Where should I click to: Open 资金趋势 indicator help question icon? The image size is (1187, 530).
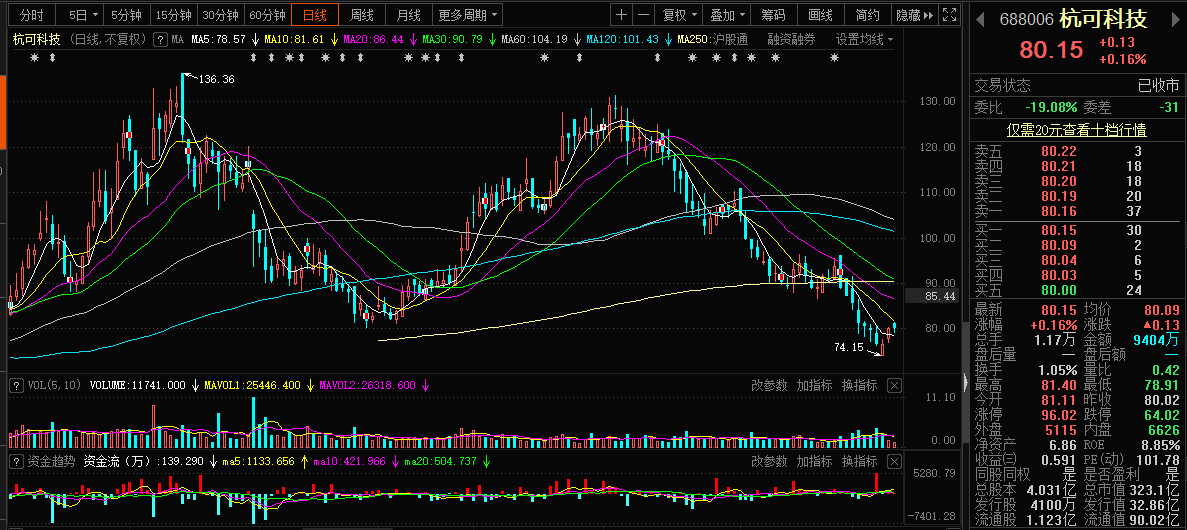click(14, 460)
